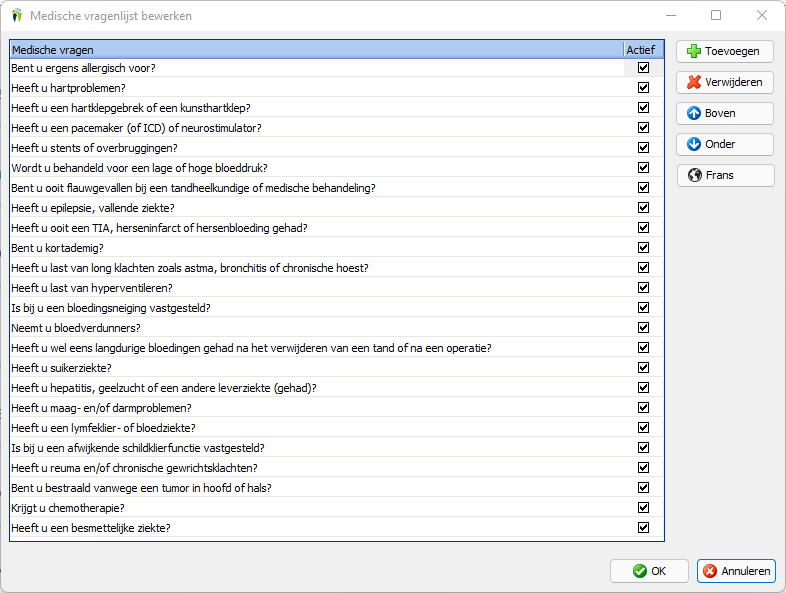Viewport: 786px width, 593px height.
Task: Toggle Actief checkbox for hyperventileren question
Action: 644,288
